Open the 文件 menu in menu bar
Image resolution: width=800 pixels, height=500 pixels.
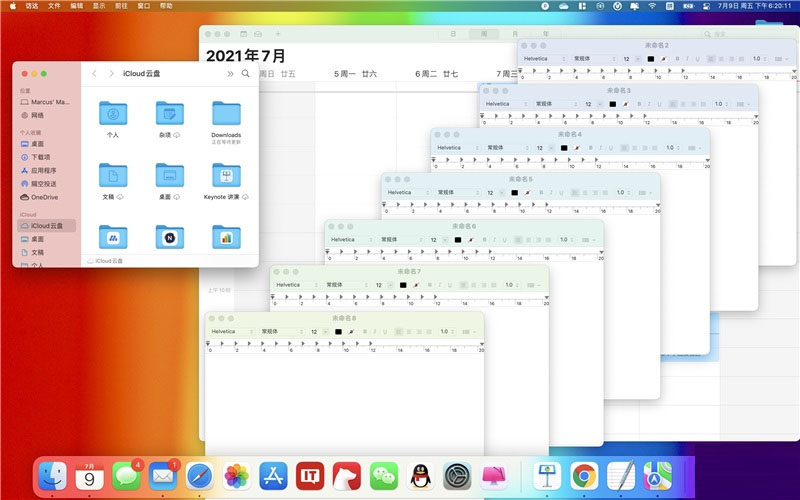[54, 6]
